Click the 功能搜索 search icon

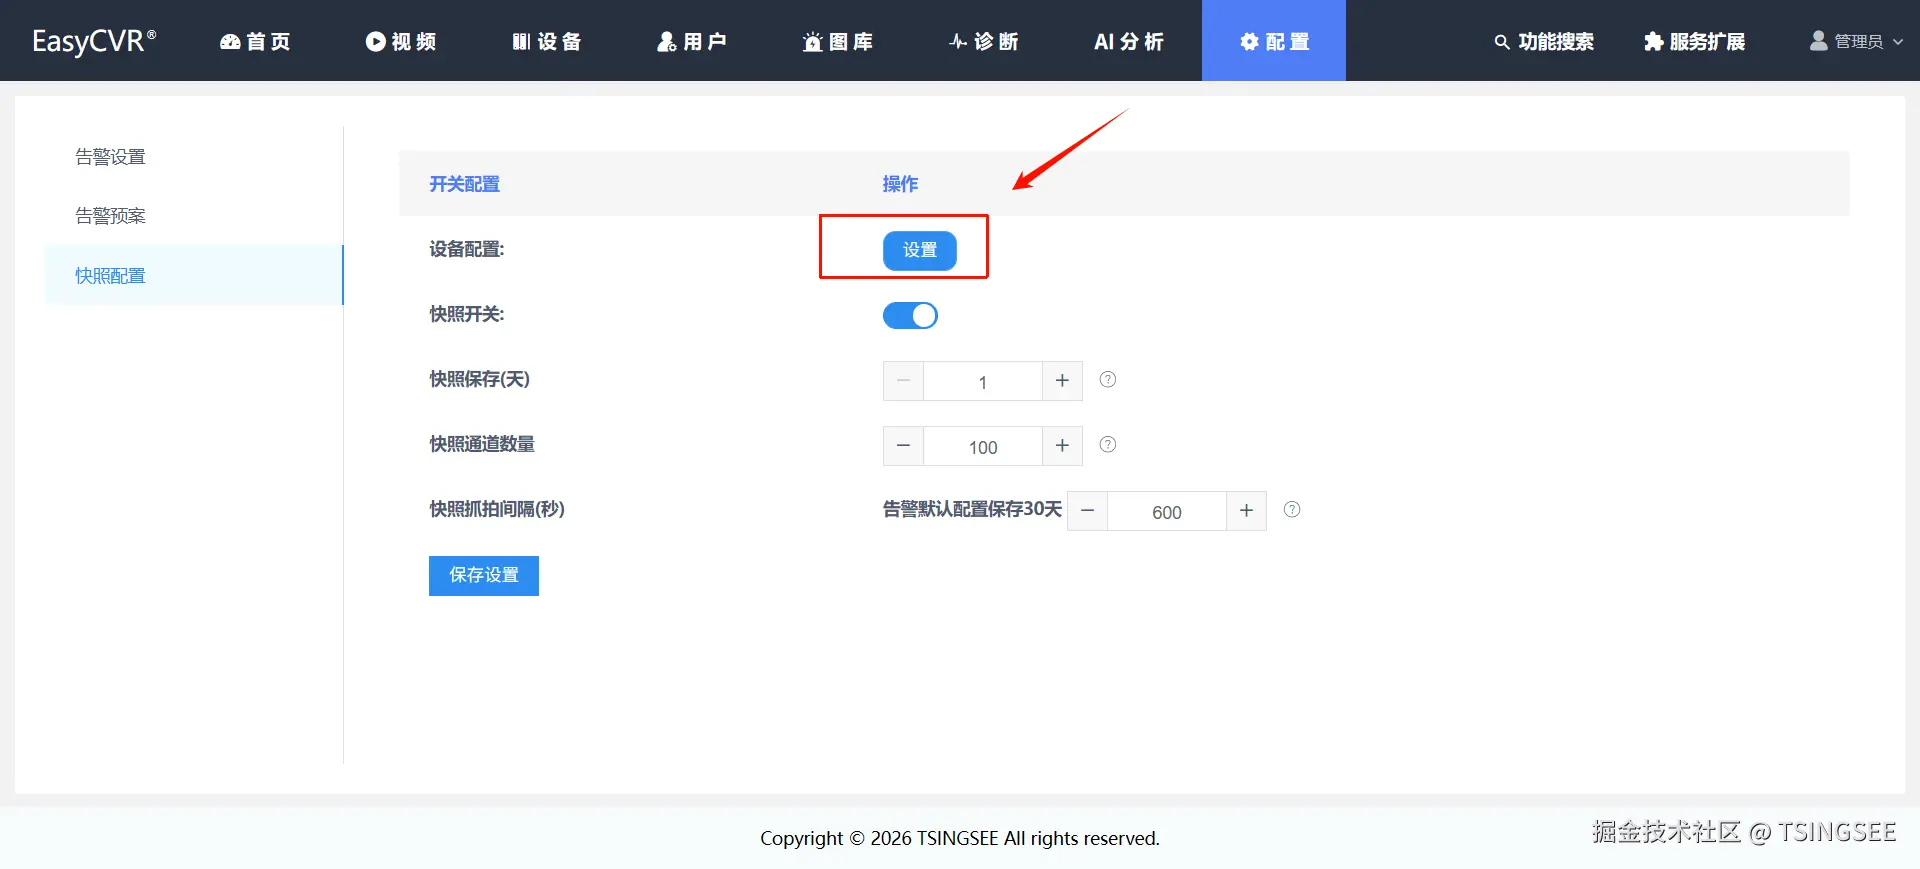click(x=1502, y=42)
